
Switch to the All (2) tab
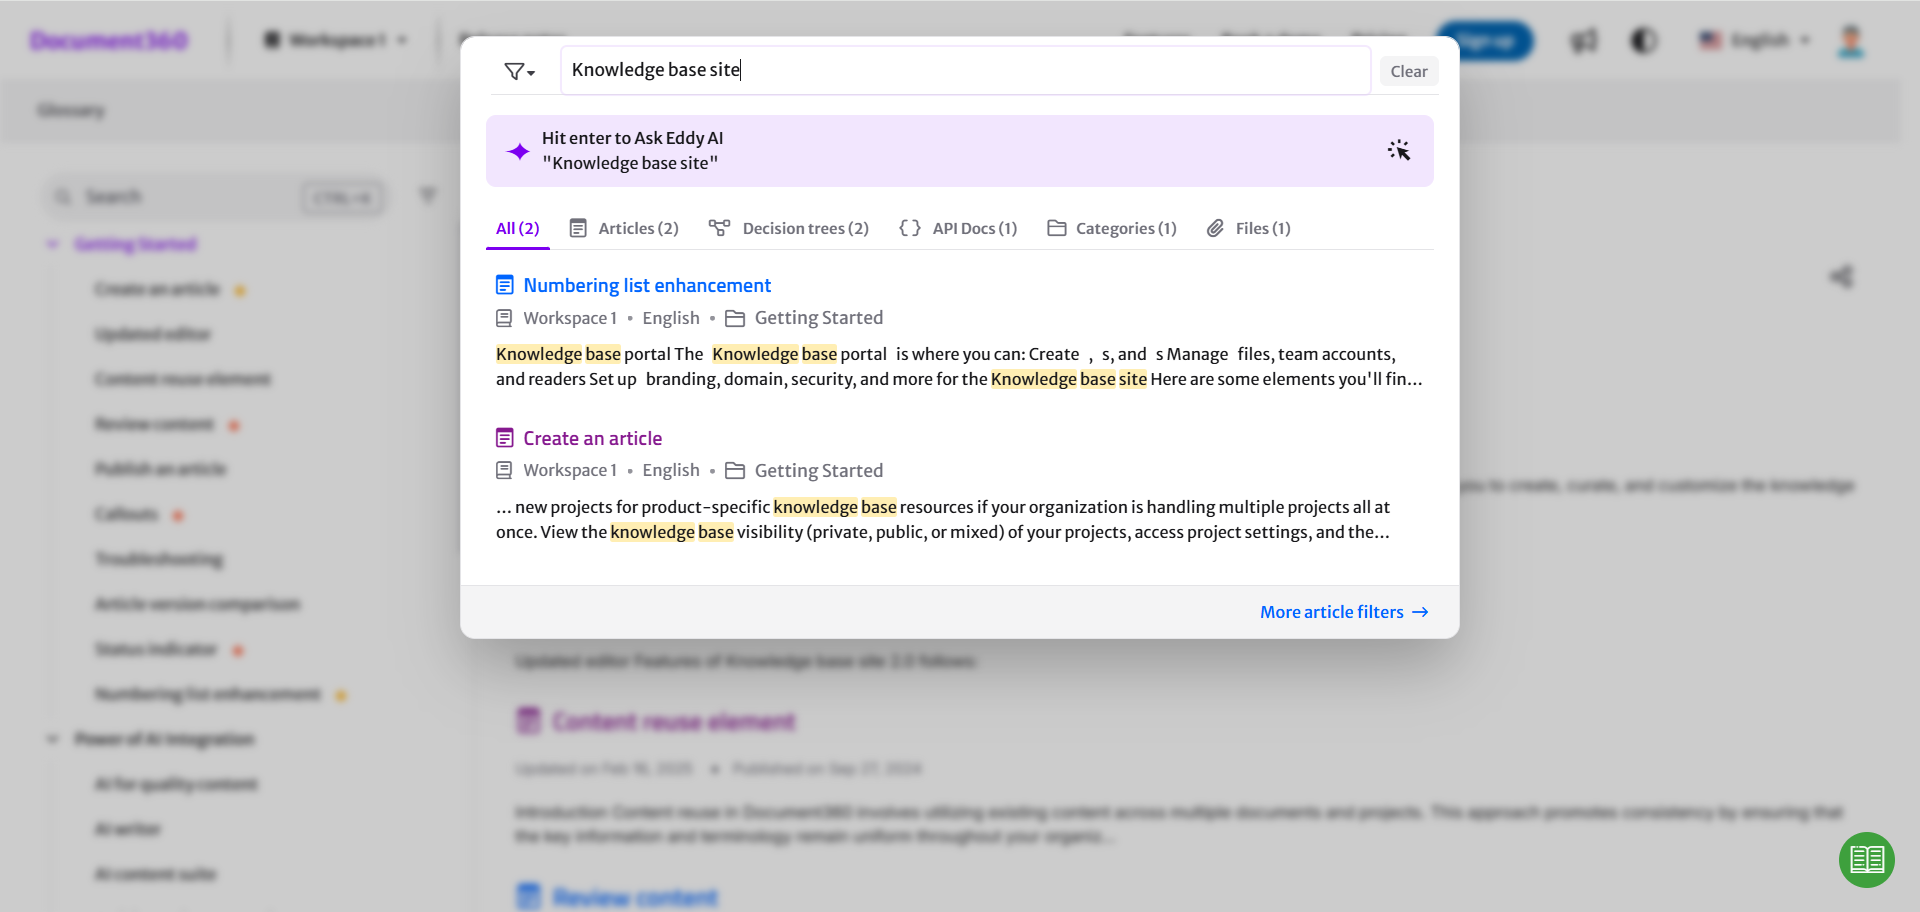coord(517,228)
